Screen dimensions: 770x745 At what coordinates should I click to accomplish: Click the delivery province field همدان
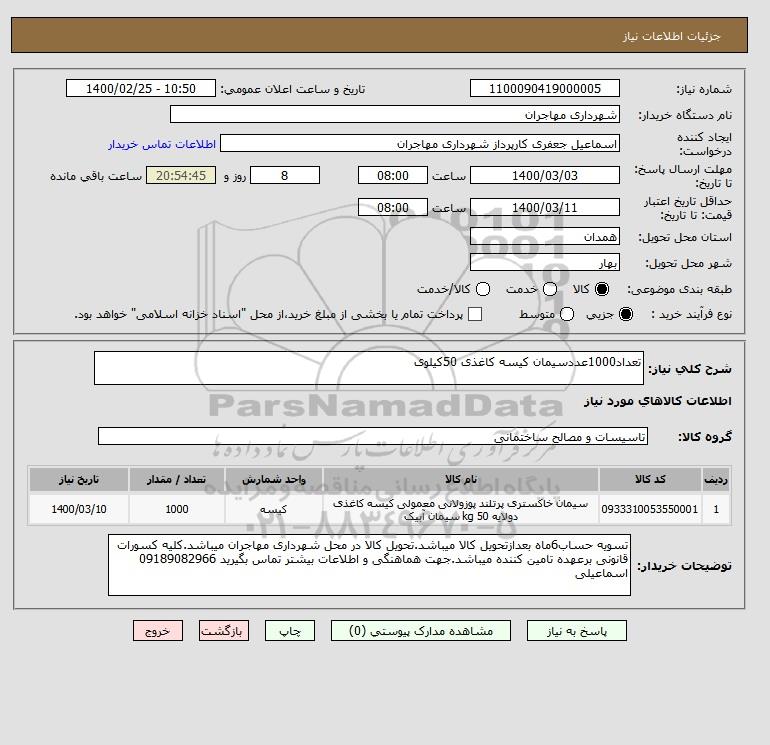(x=545, y=237)
